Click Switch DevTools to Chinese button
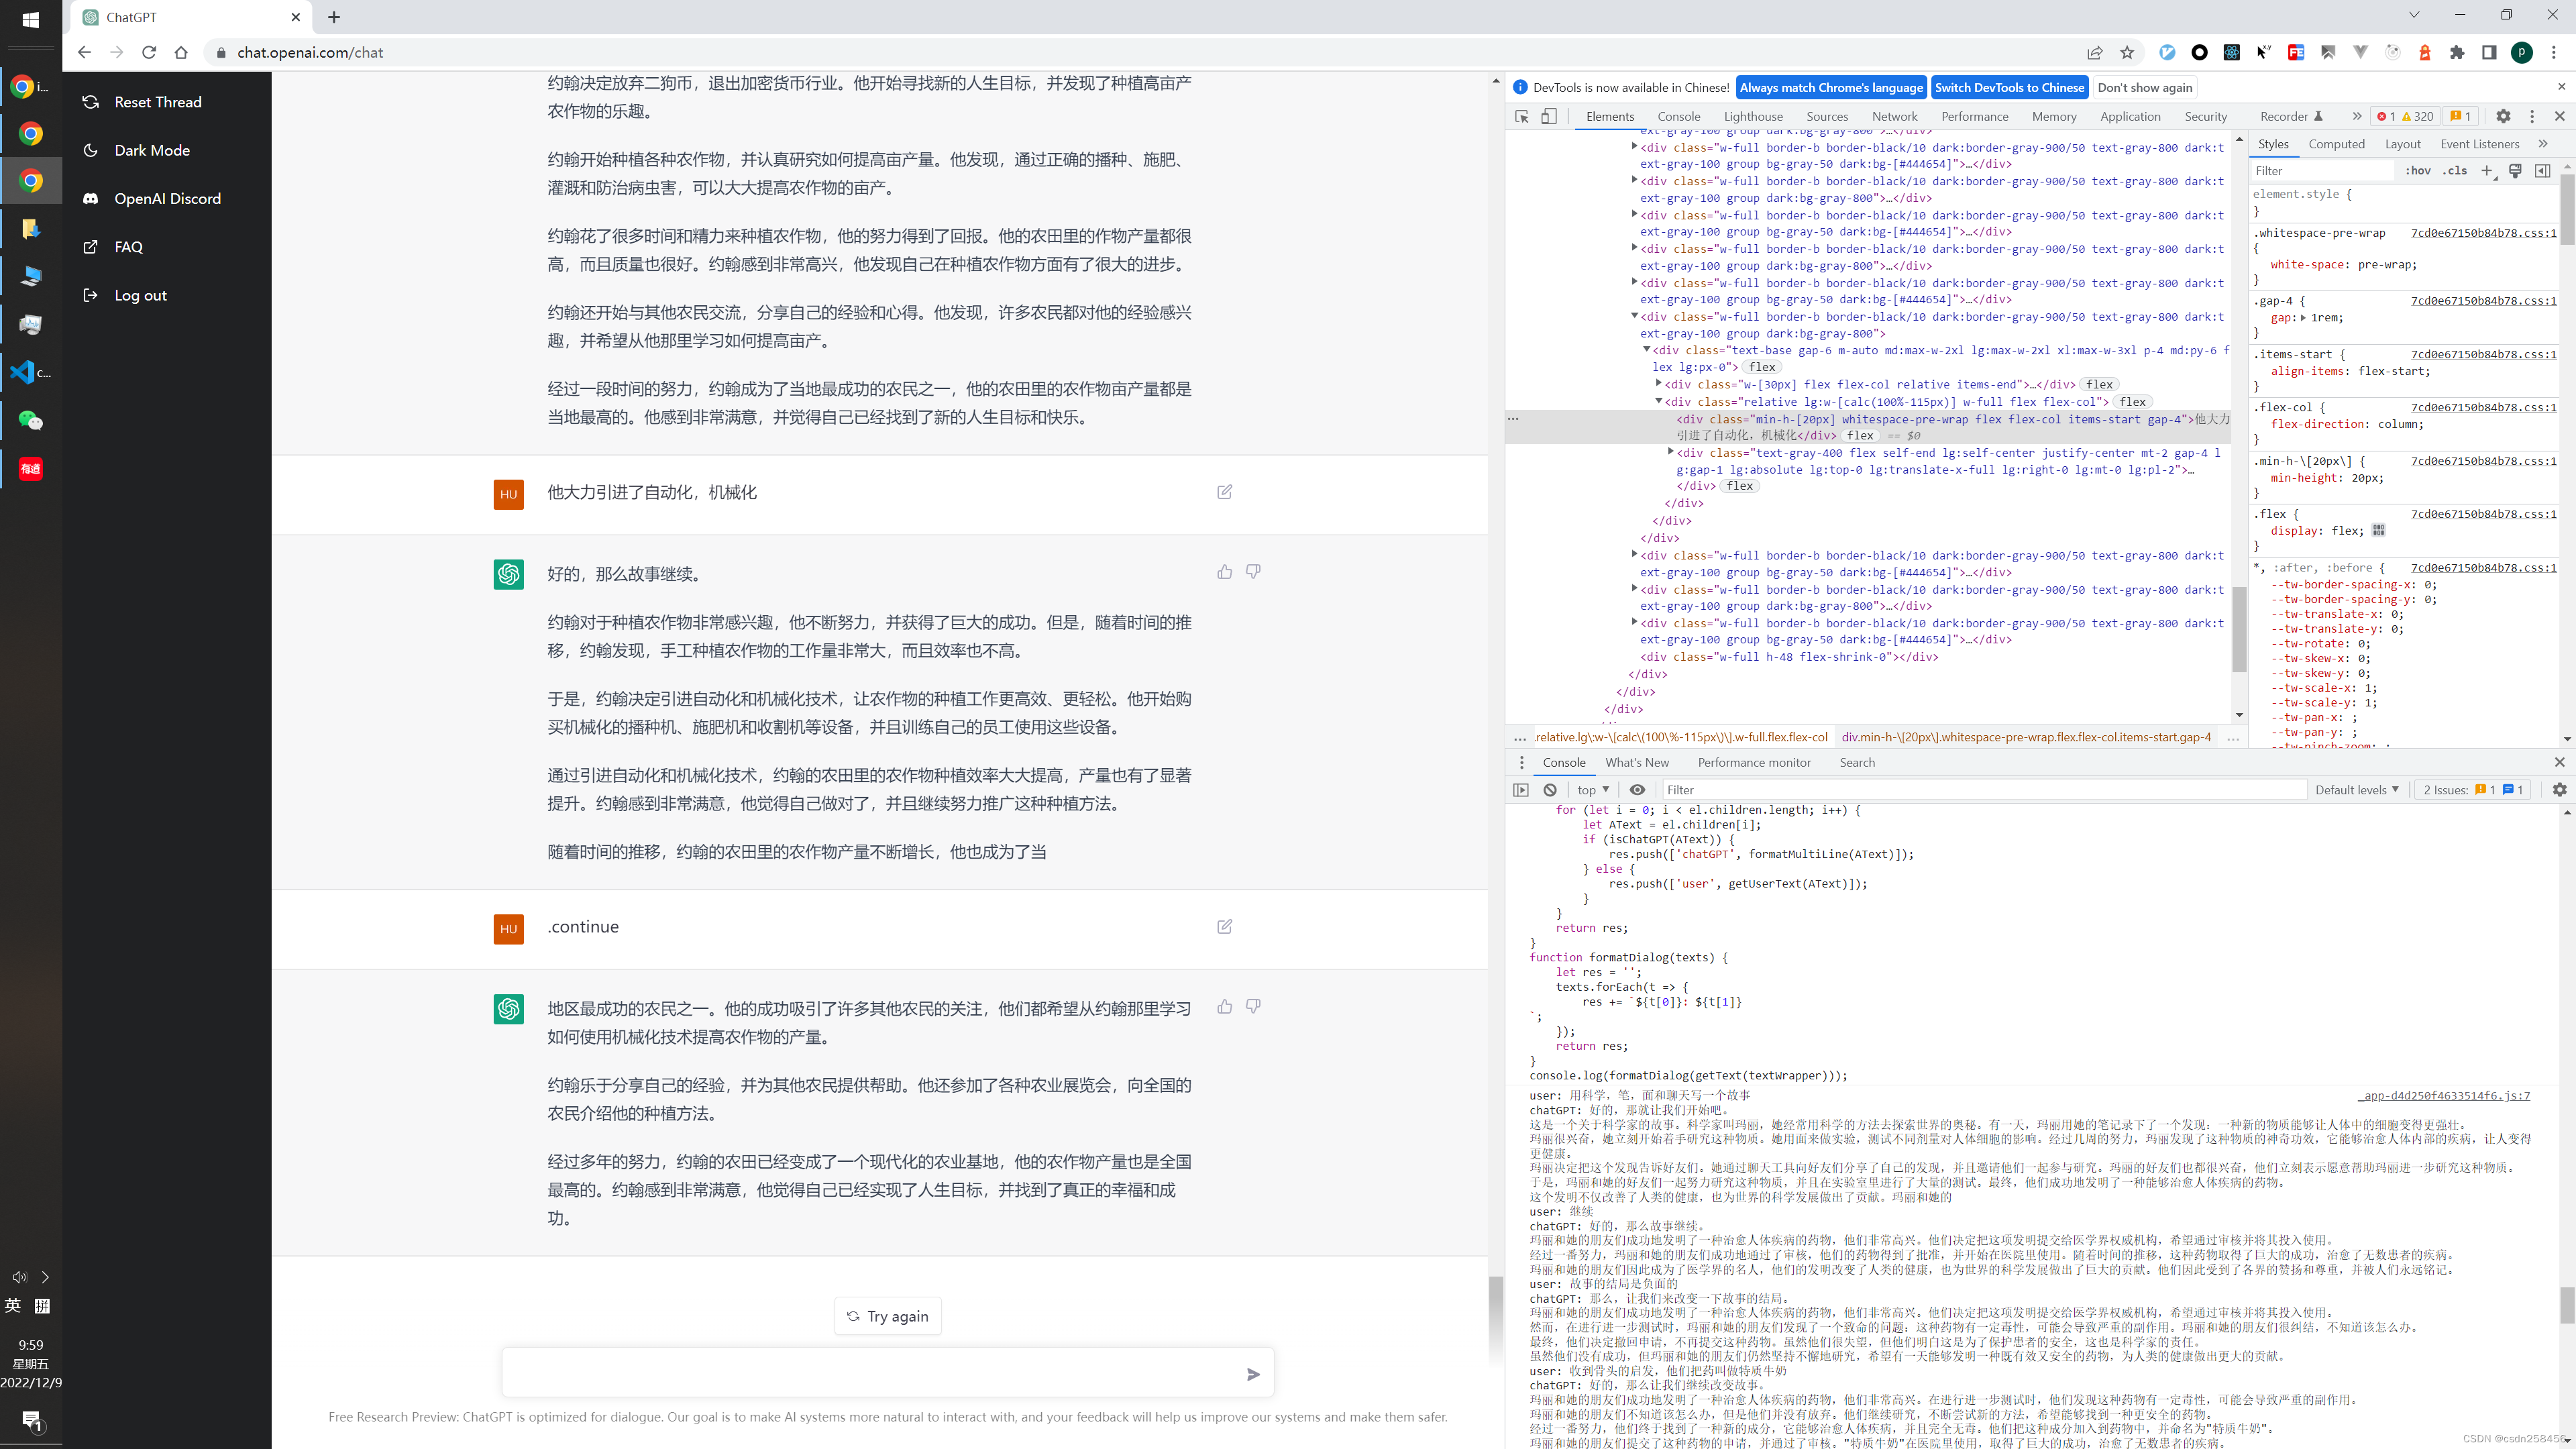2576x1449 pixels. [x=2009, y=88]
